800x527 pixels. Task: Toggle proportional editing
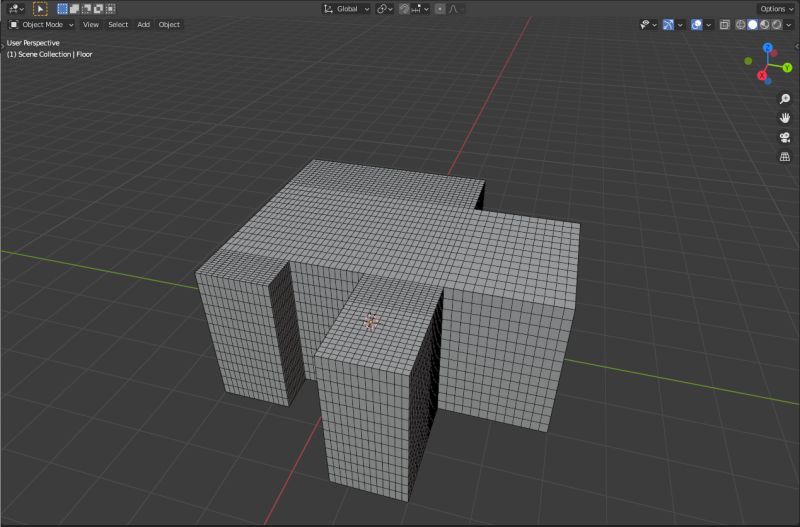440,9
